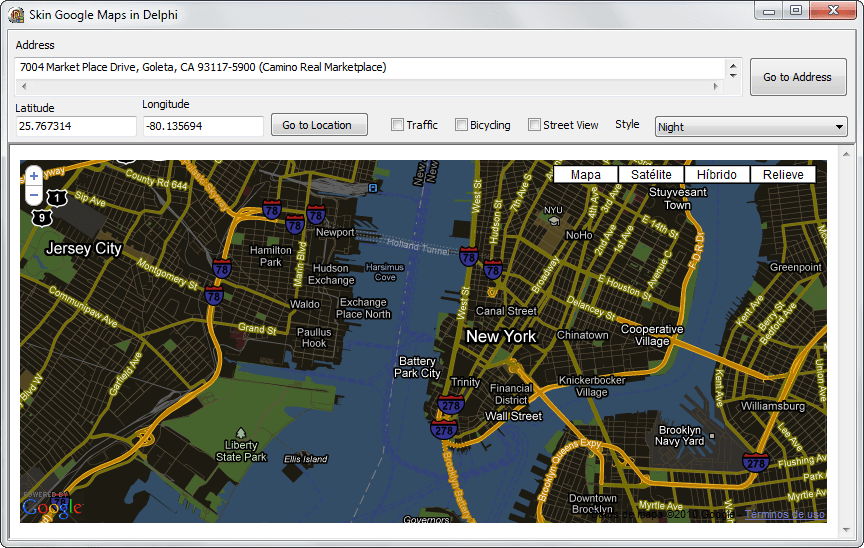Open the Style dropdown showing Night

[x=751, y=127]
